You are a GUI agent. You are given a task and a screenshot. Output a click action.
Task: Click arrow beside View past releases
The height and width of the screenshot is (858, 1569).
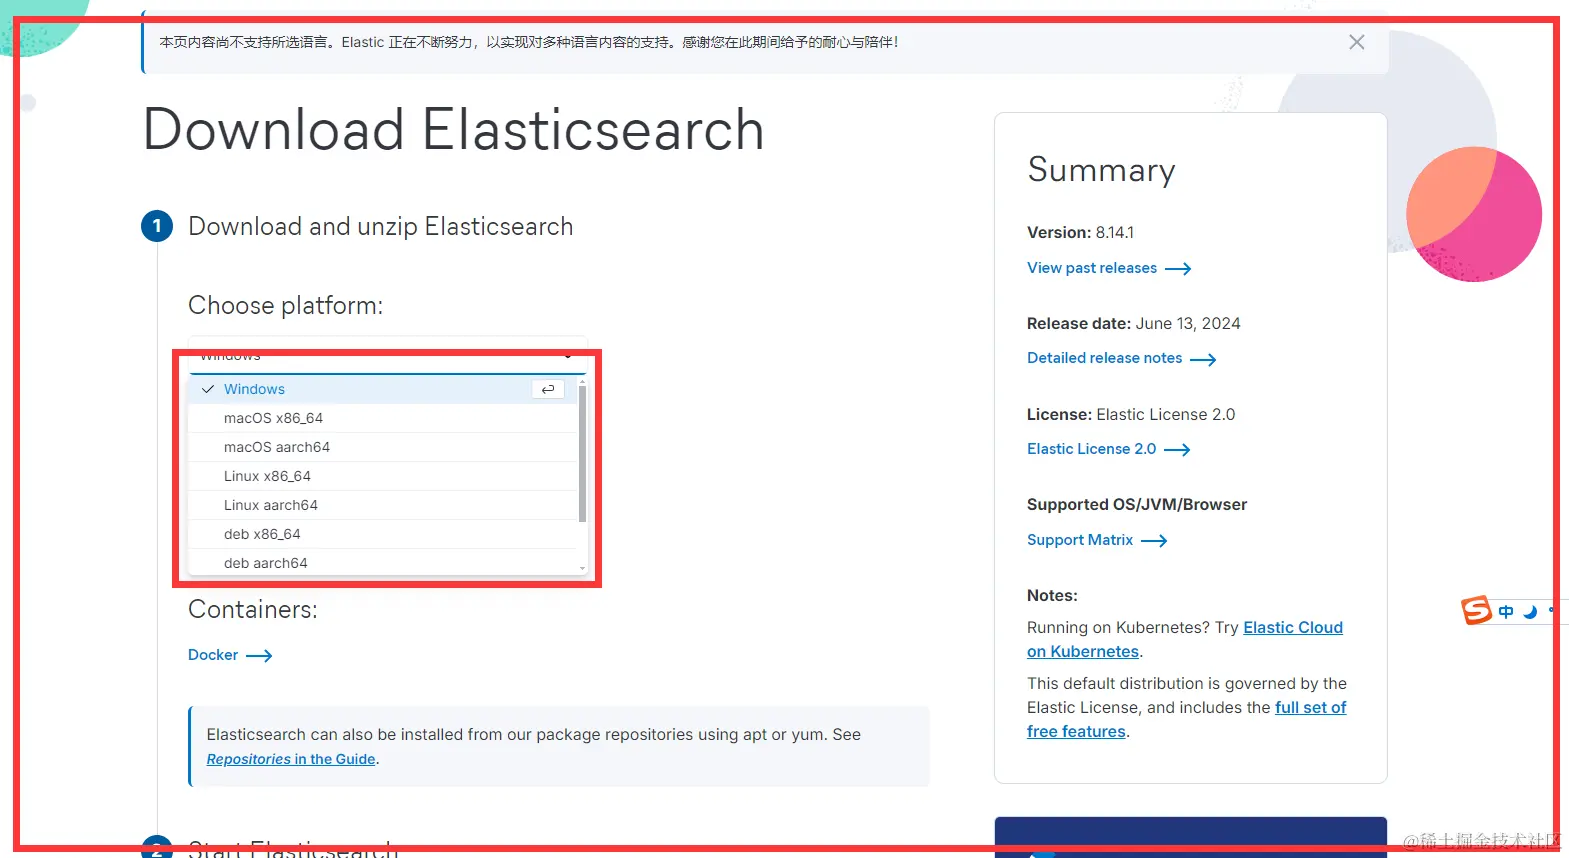pos(1178,269)
